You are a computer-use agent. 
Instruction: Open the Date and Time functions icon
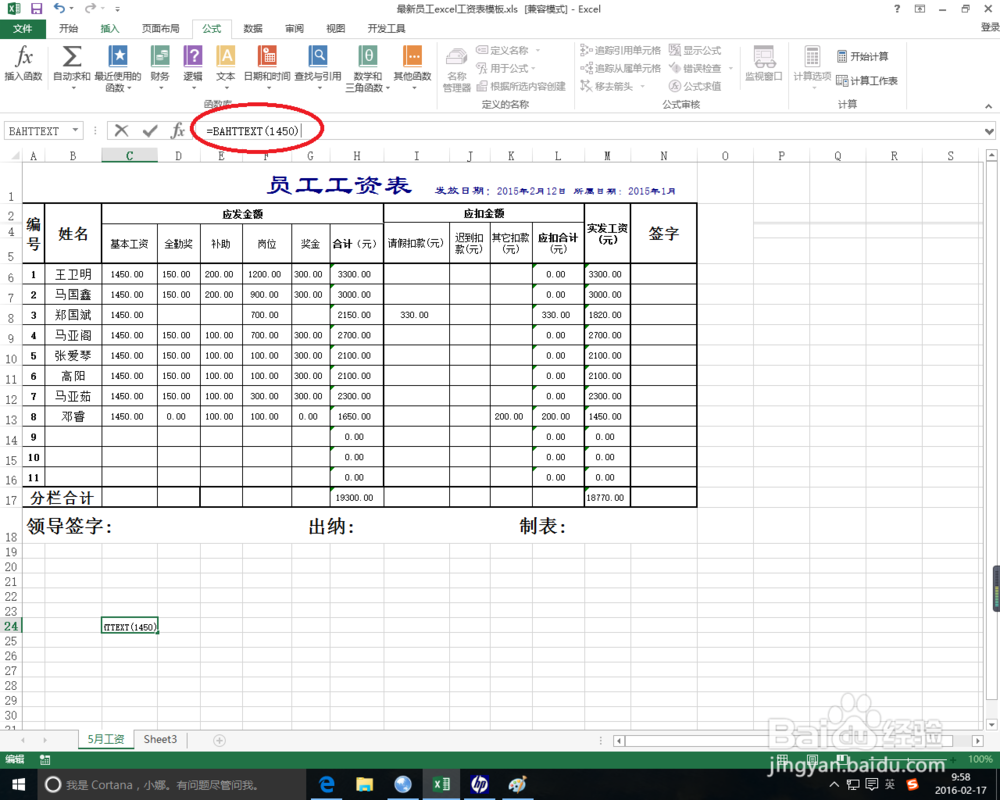click(267, 56)
